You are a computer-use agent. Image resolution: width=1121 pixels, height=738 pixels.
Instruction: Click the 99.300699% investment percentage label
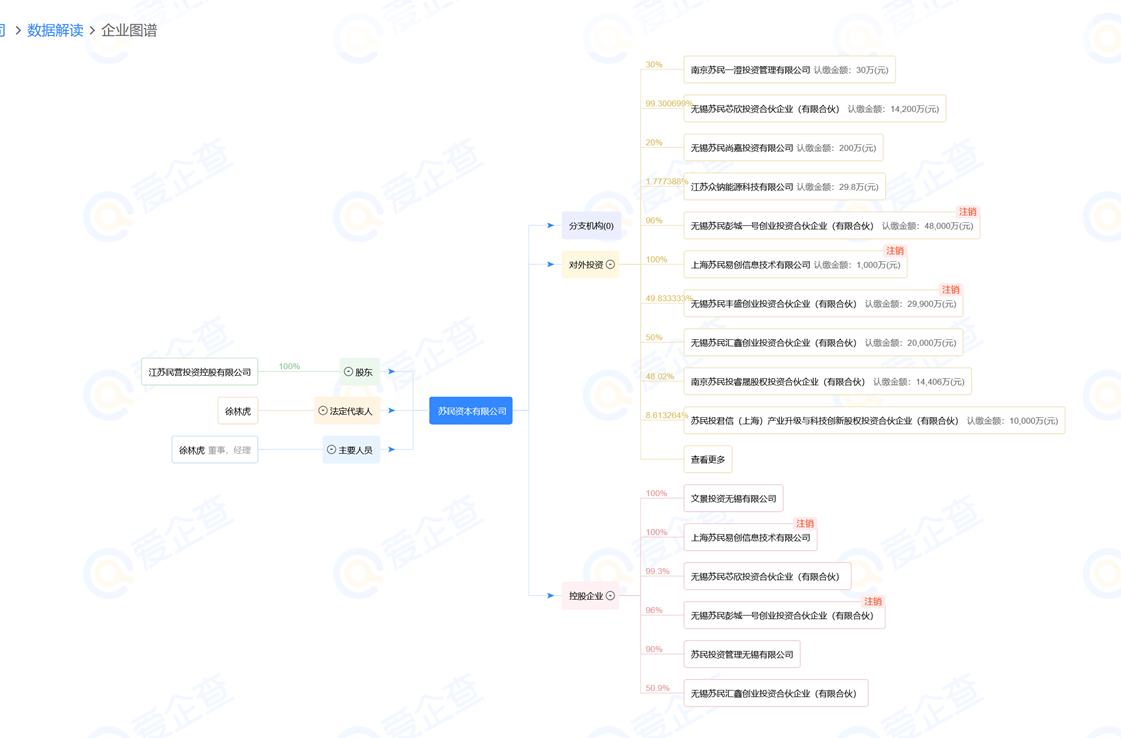pos(668,104)
